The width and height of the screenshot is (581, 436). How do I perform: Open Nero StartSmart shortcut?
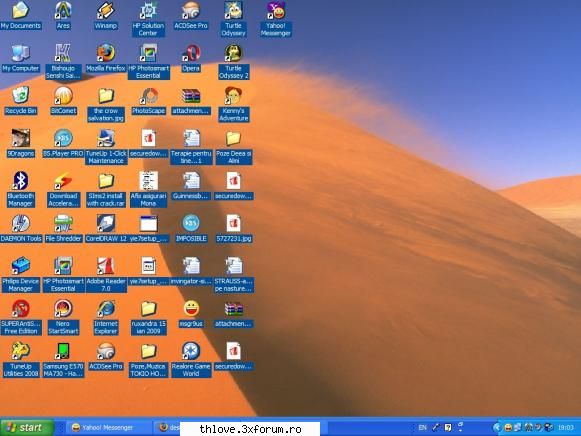pyautogui.click(x=63, y=317)
